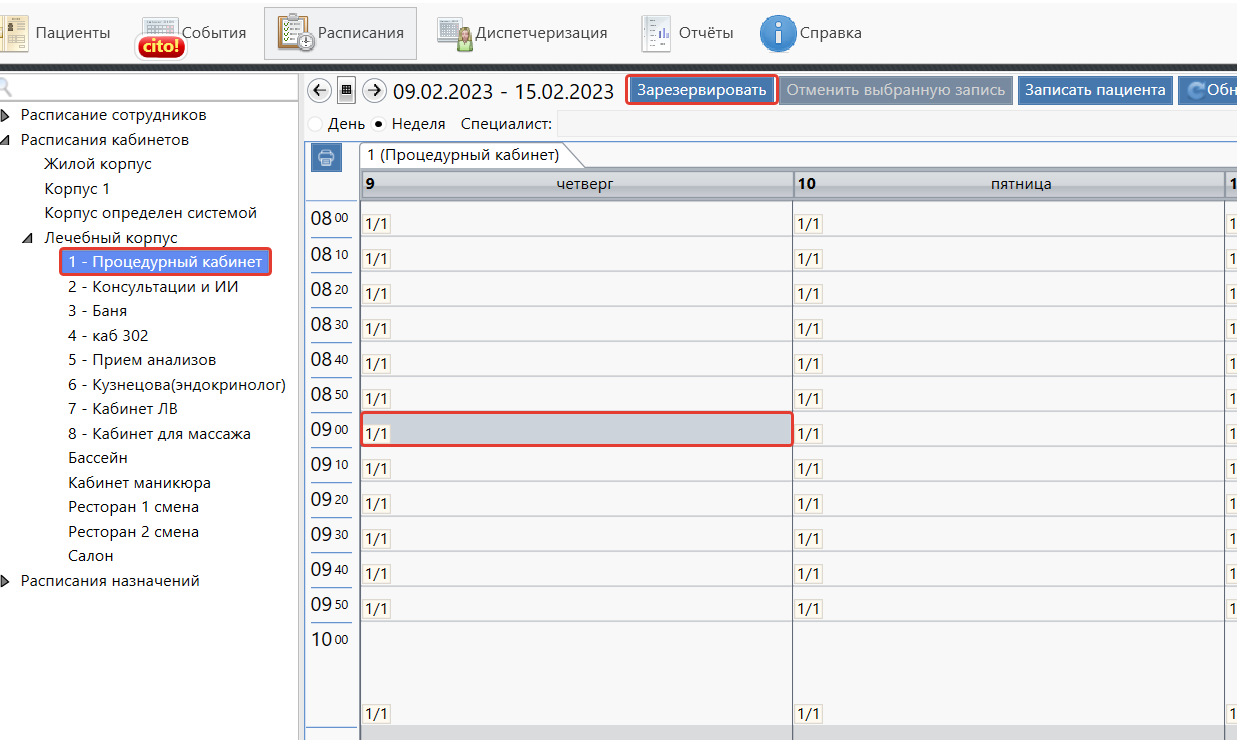Collapse Расписания кабинетов tree node
This screenshot has width=1237, height=740.
[x=6, y=140]
